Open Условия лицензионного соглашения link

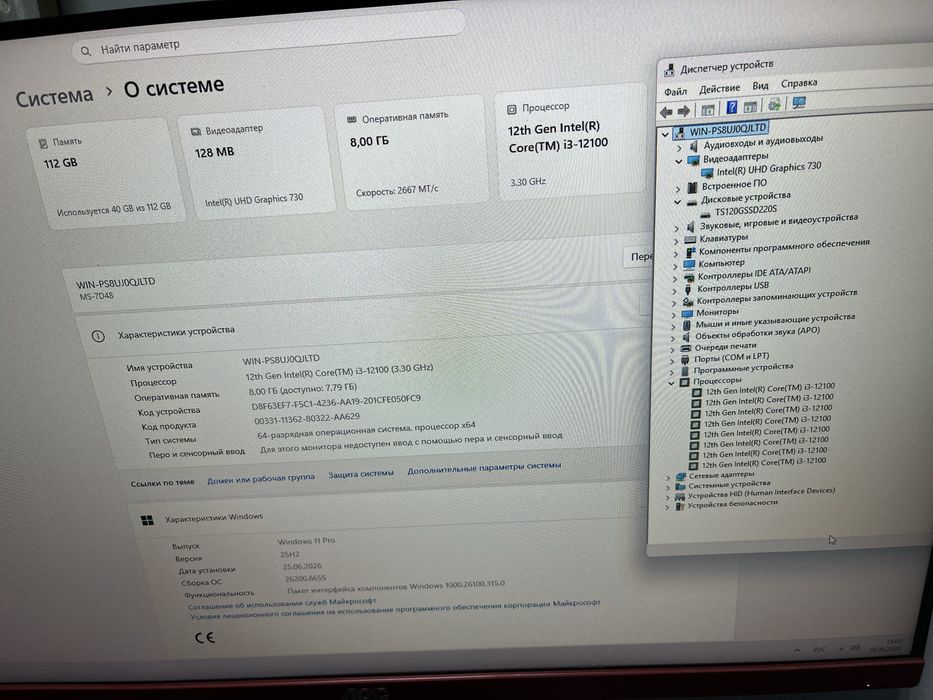coord(395,610)
